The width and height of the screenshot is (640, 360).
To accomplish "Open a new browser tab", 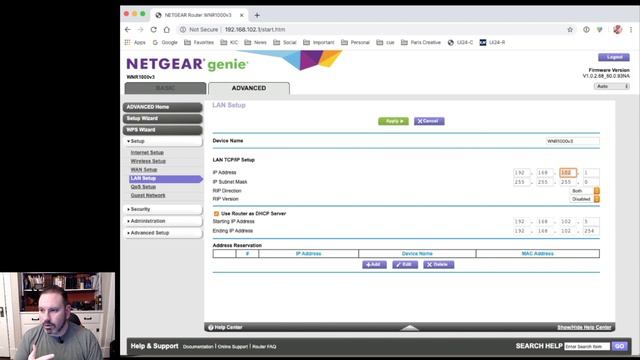I will pyautogui.click(x=257, y=15).
